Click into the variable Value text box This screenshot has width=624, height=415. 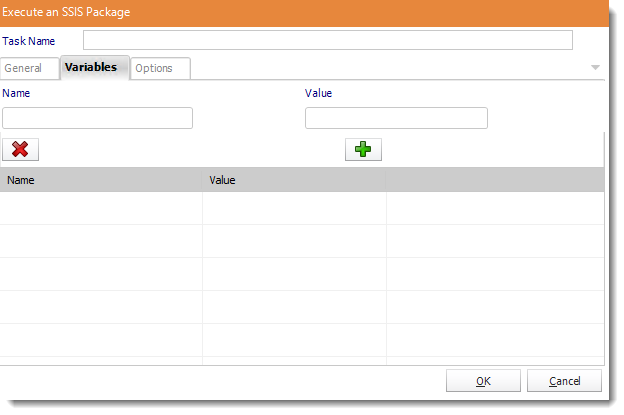click(x=396, y=118)
